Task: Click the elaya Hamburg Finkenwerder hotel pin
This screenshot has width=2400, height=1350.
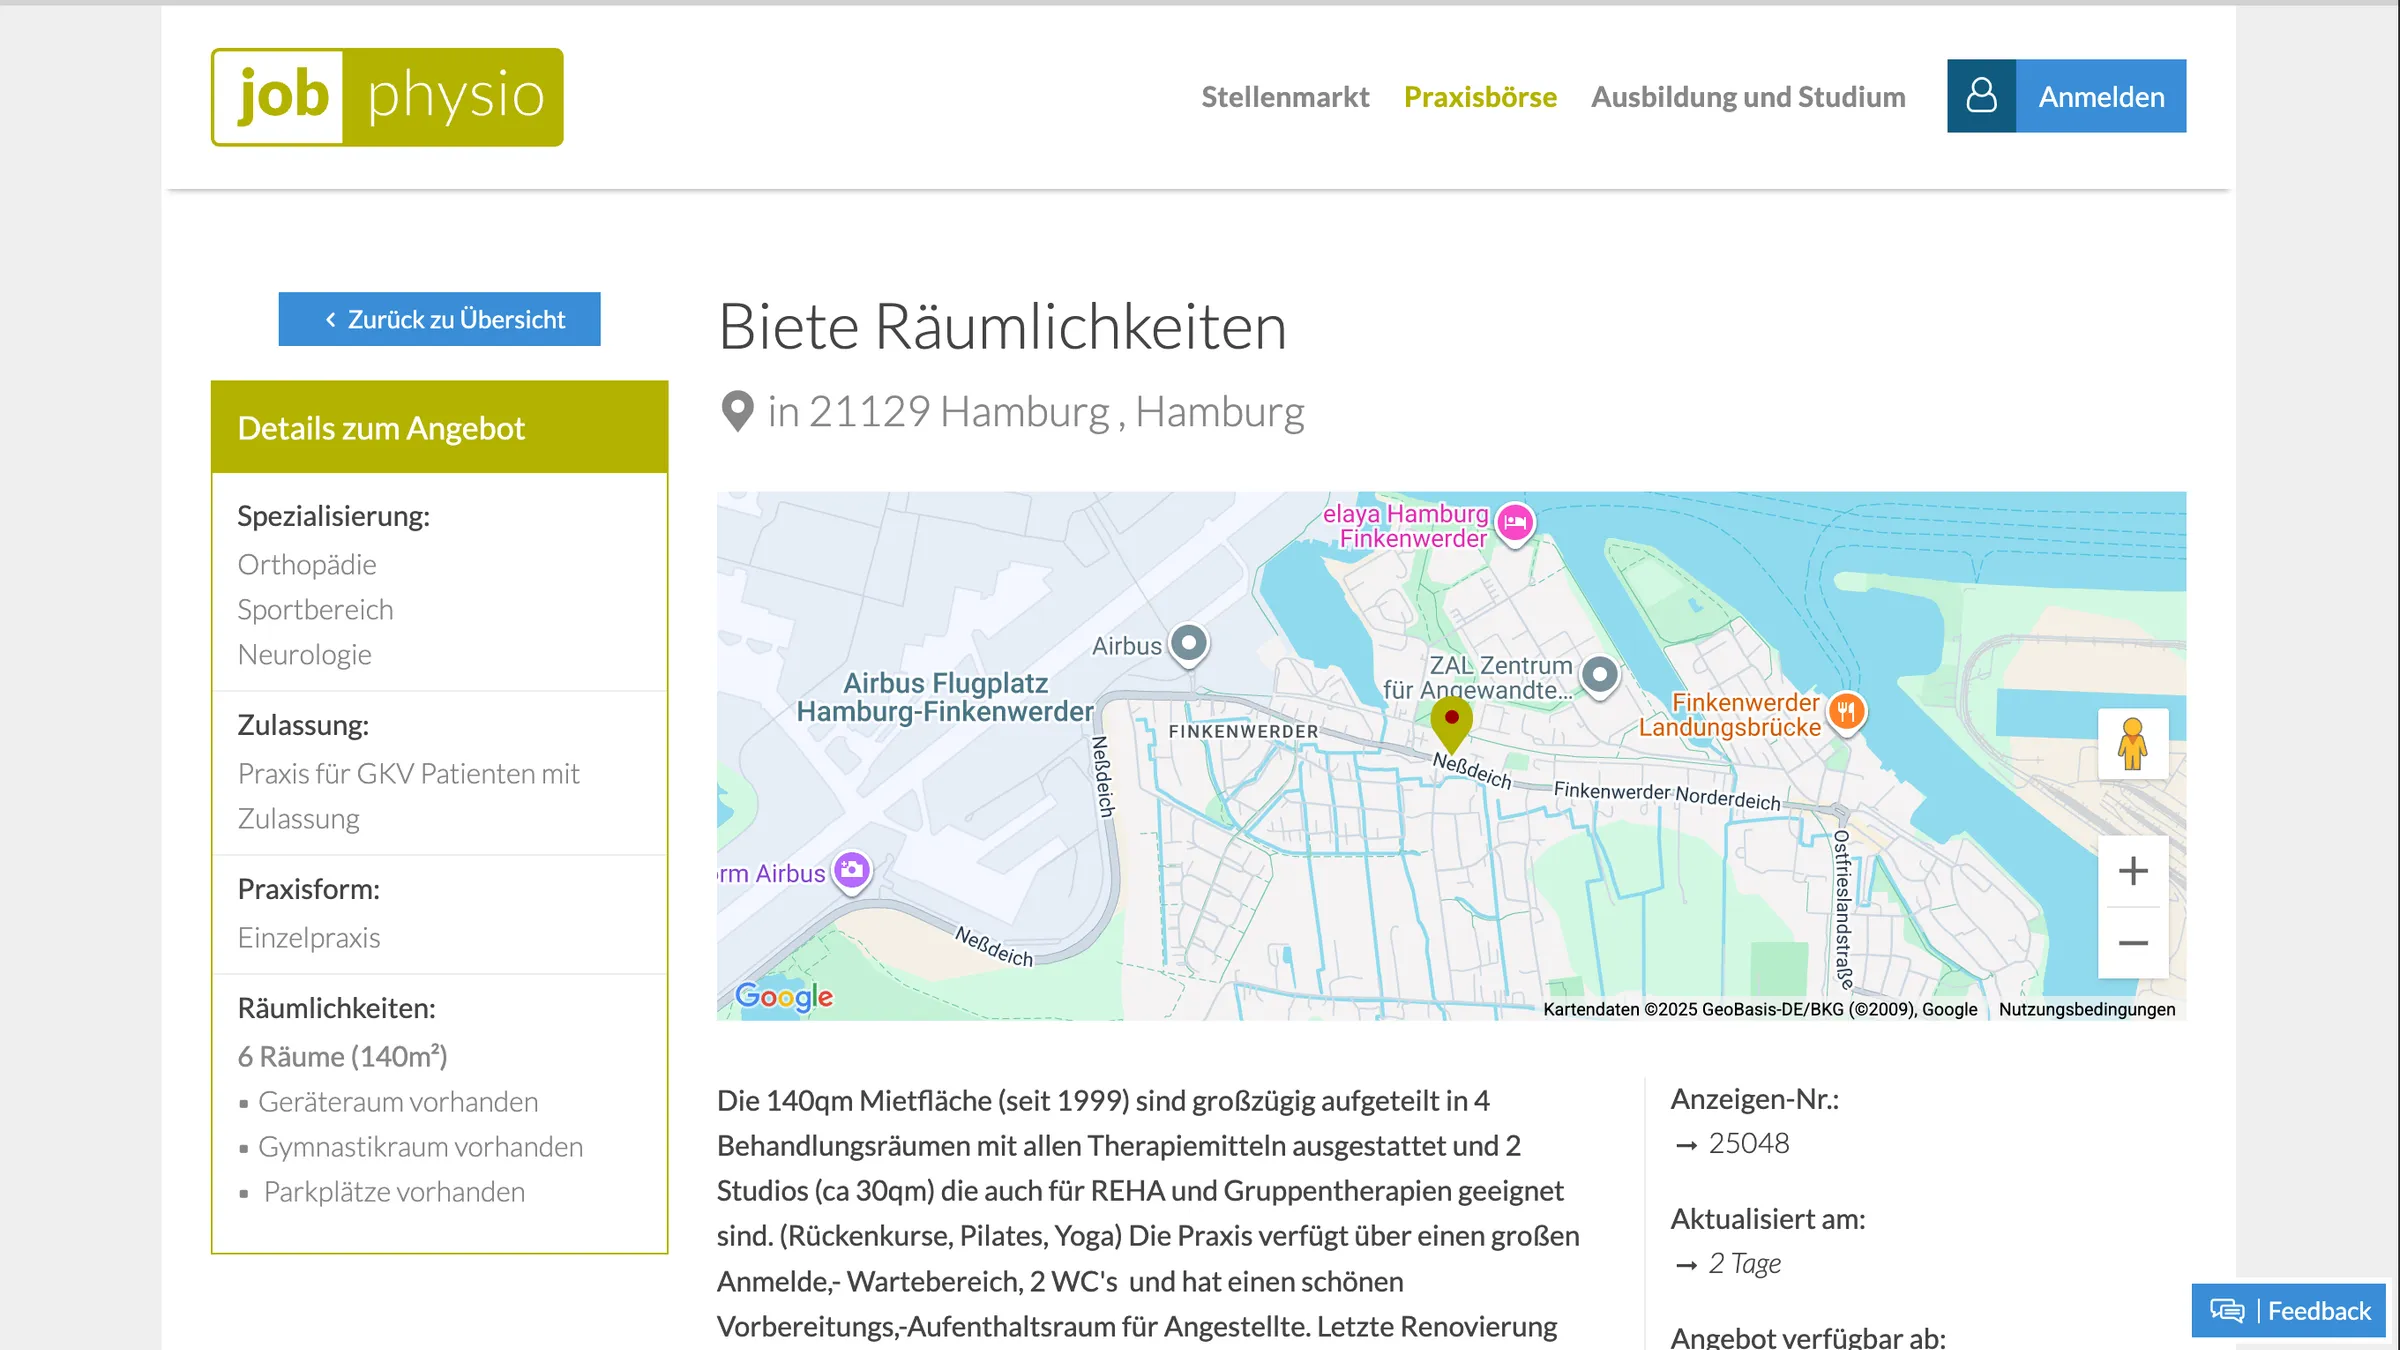Action: pyautogui.click(x=1516, y=522)
